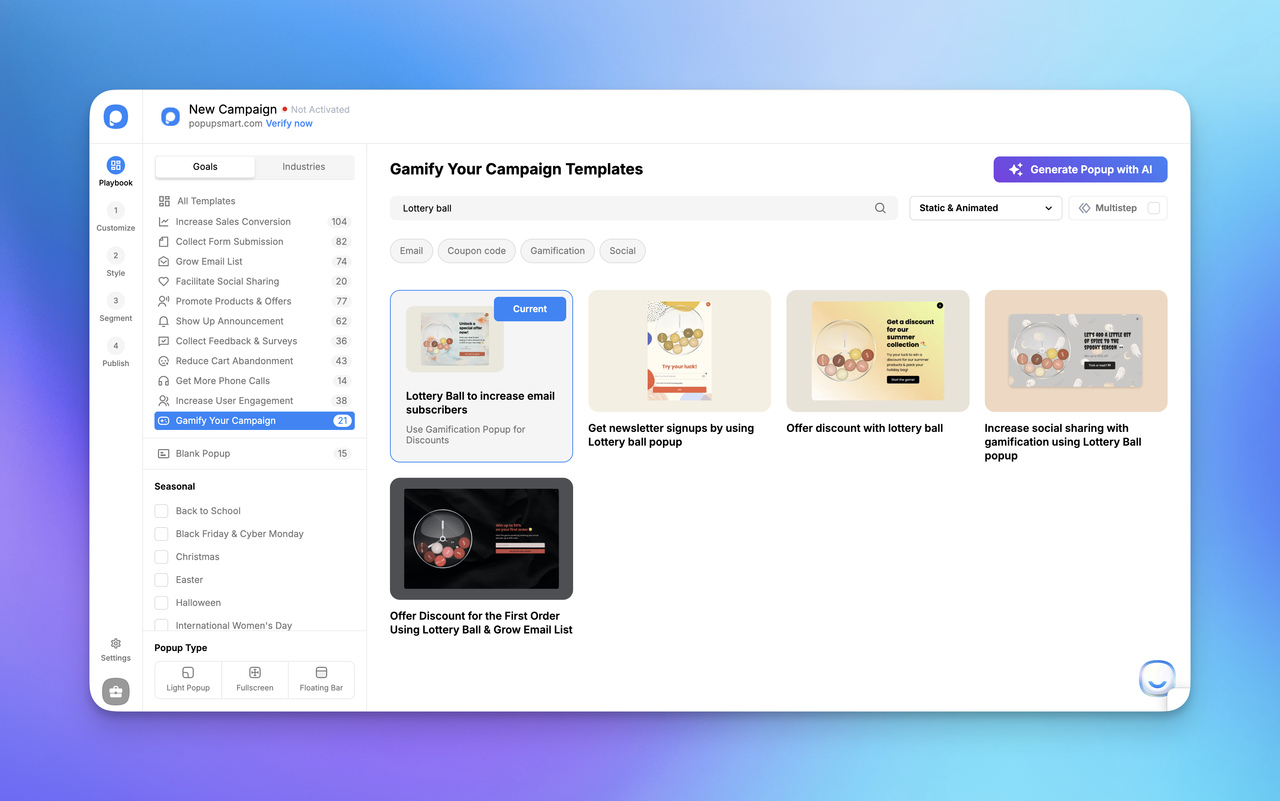Go to the Publish step
Screen dimensions: 1280x801
point(115,354)
